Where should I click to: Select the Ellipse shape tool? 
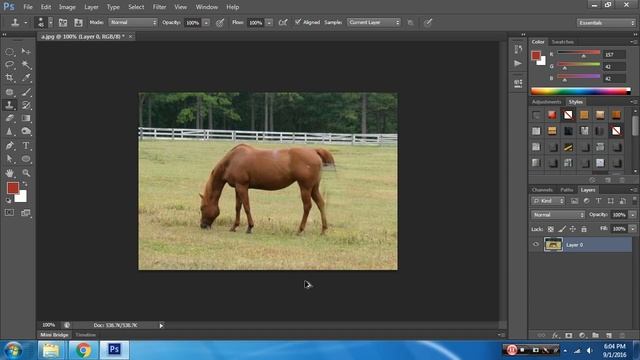click(26, 159)
